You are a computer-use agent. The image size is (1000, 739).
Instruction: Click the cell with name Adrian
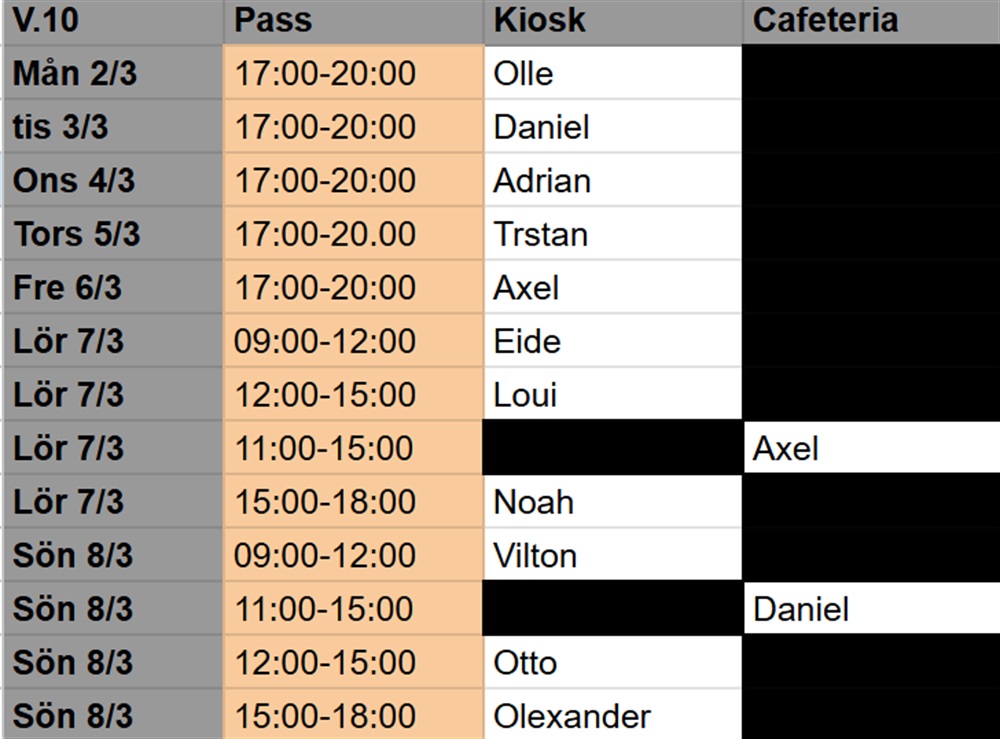pyautogui.click(x=612, y=181)
